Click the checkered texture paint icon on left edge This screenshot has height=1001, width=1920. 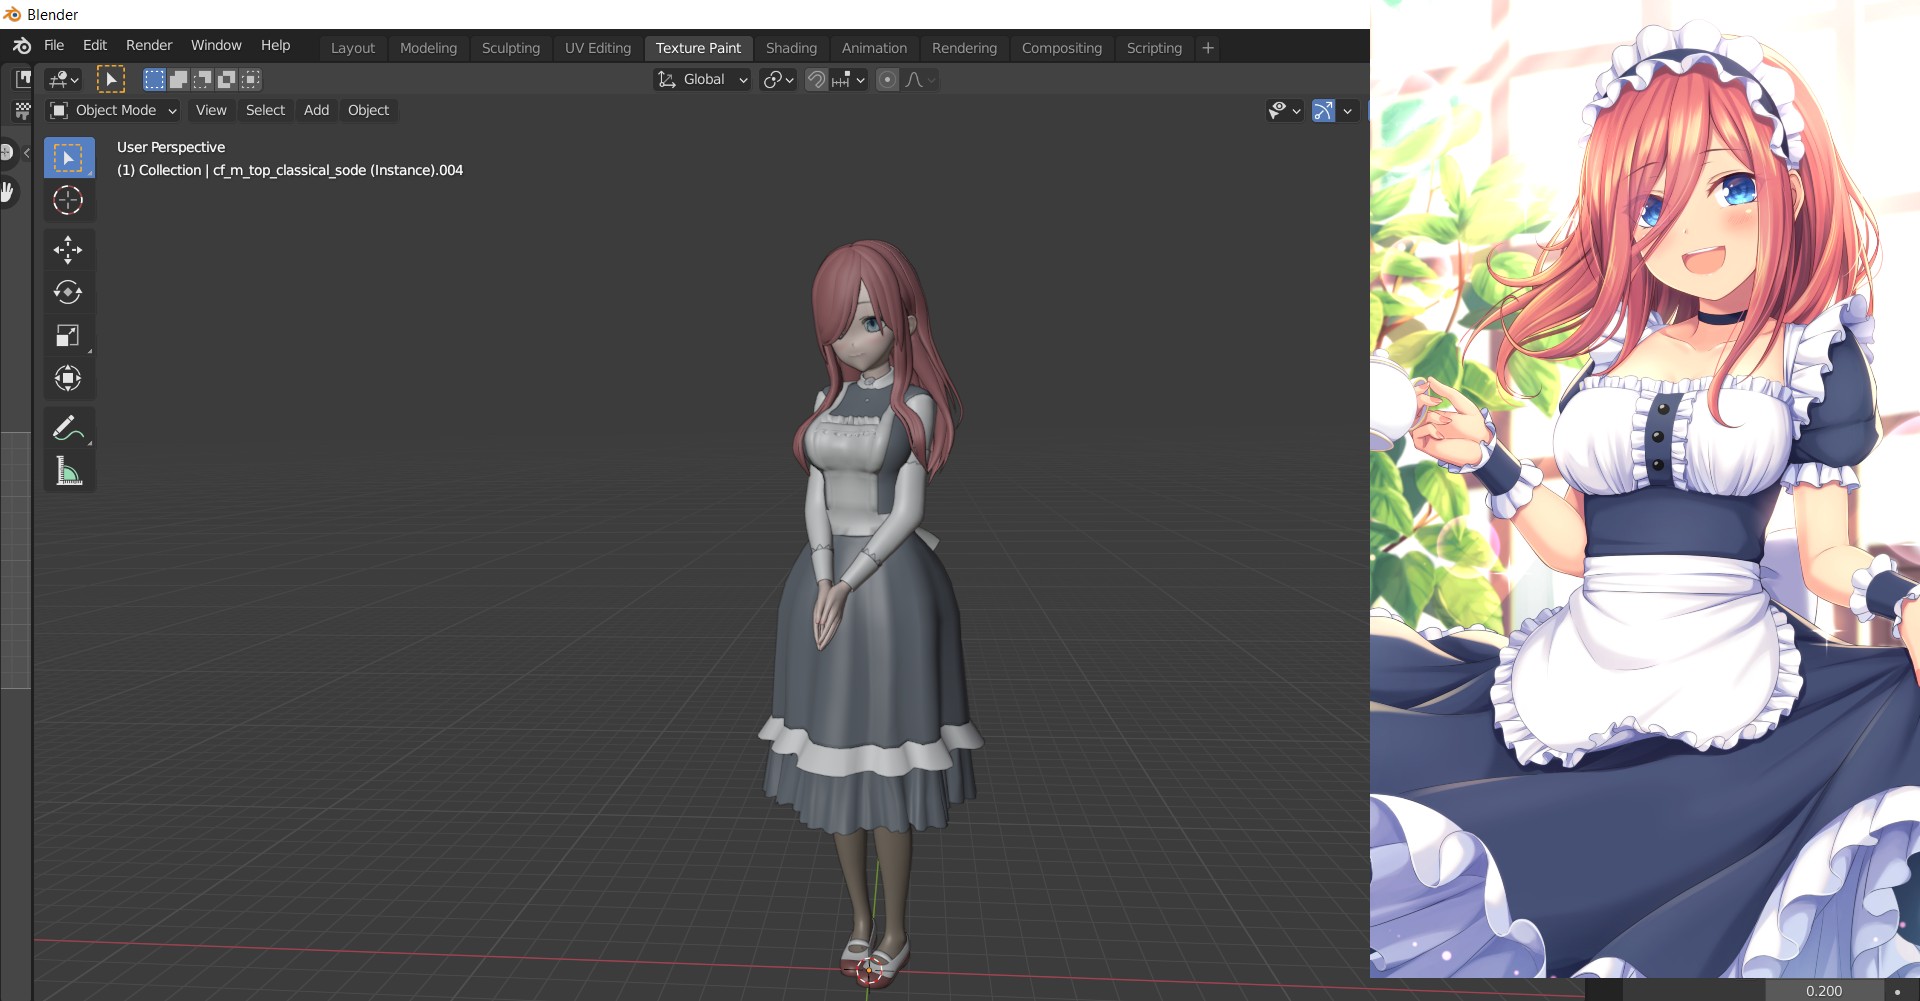click(22, 110)
